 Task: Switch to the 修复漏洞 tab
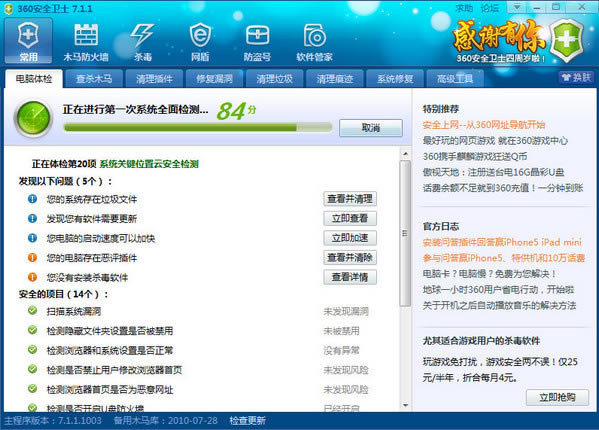point(214,79)
